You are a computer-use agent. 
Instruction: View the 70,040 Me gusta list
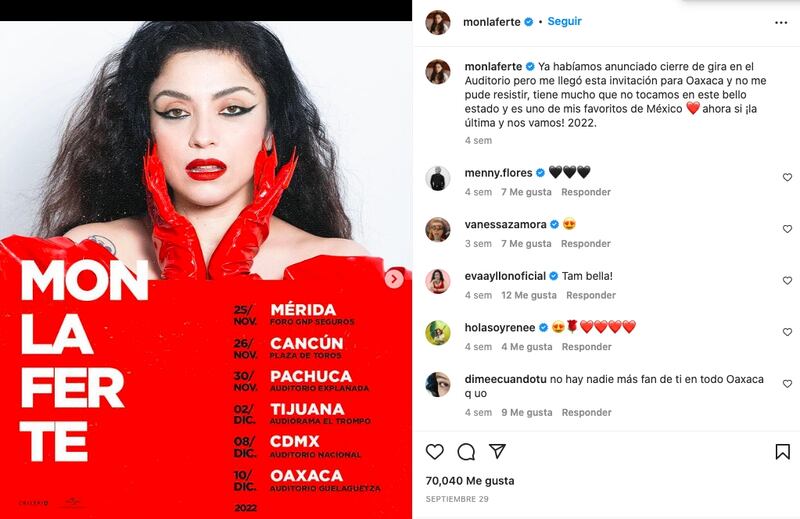(x=470, y=481)
